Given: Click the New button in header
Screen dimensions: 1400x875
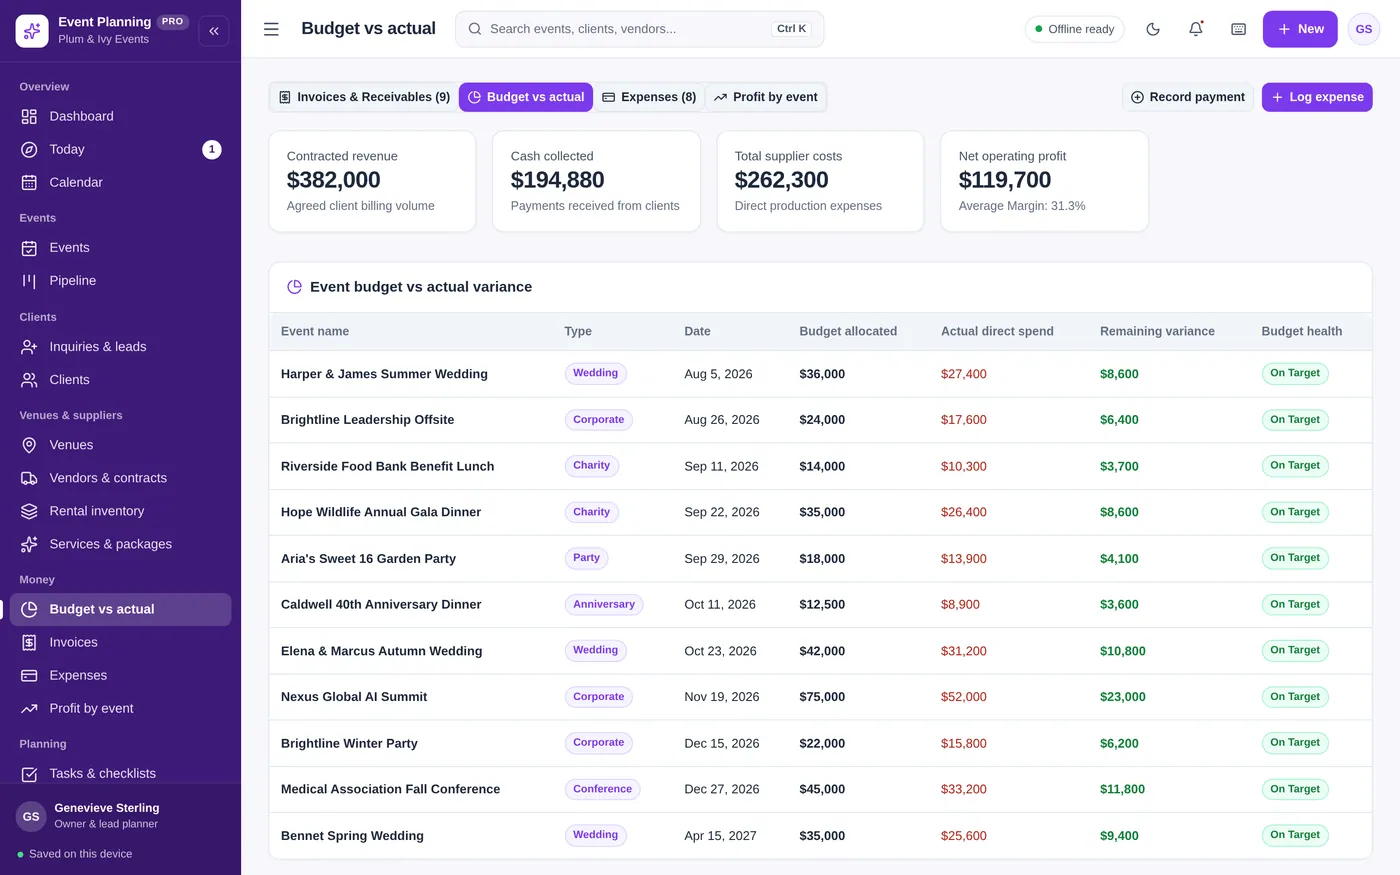Looking at the screenshot, I should (x=1300, y=29).
